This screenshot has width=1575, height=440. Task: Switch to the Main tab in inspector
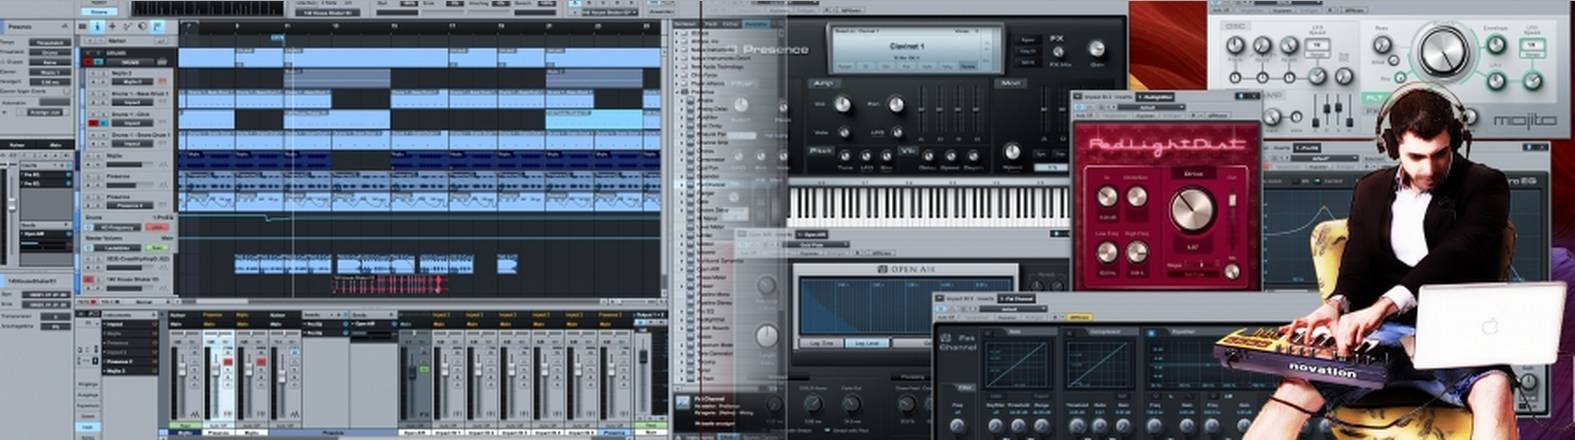(56, 145)
